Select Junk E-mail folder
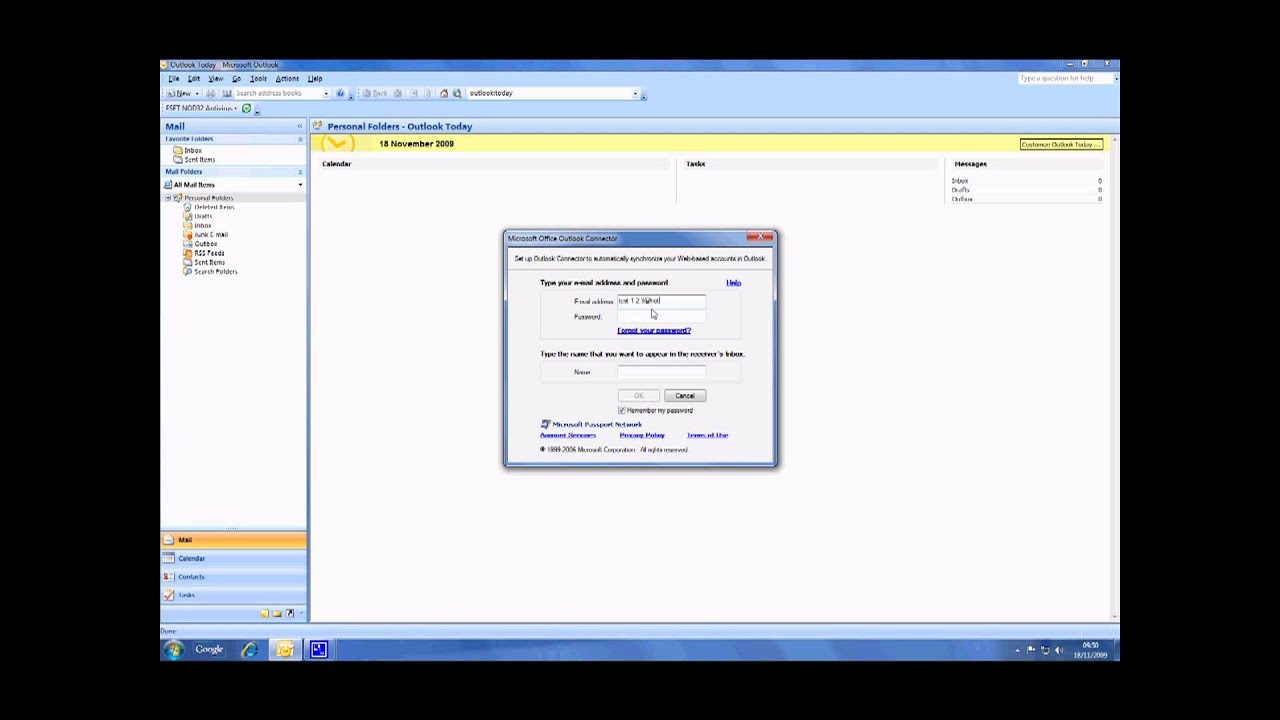 (211, 235)
